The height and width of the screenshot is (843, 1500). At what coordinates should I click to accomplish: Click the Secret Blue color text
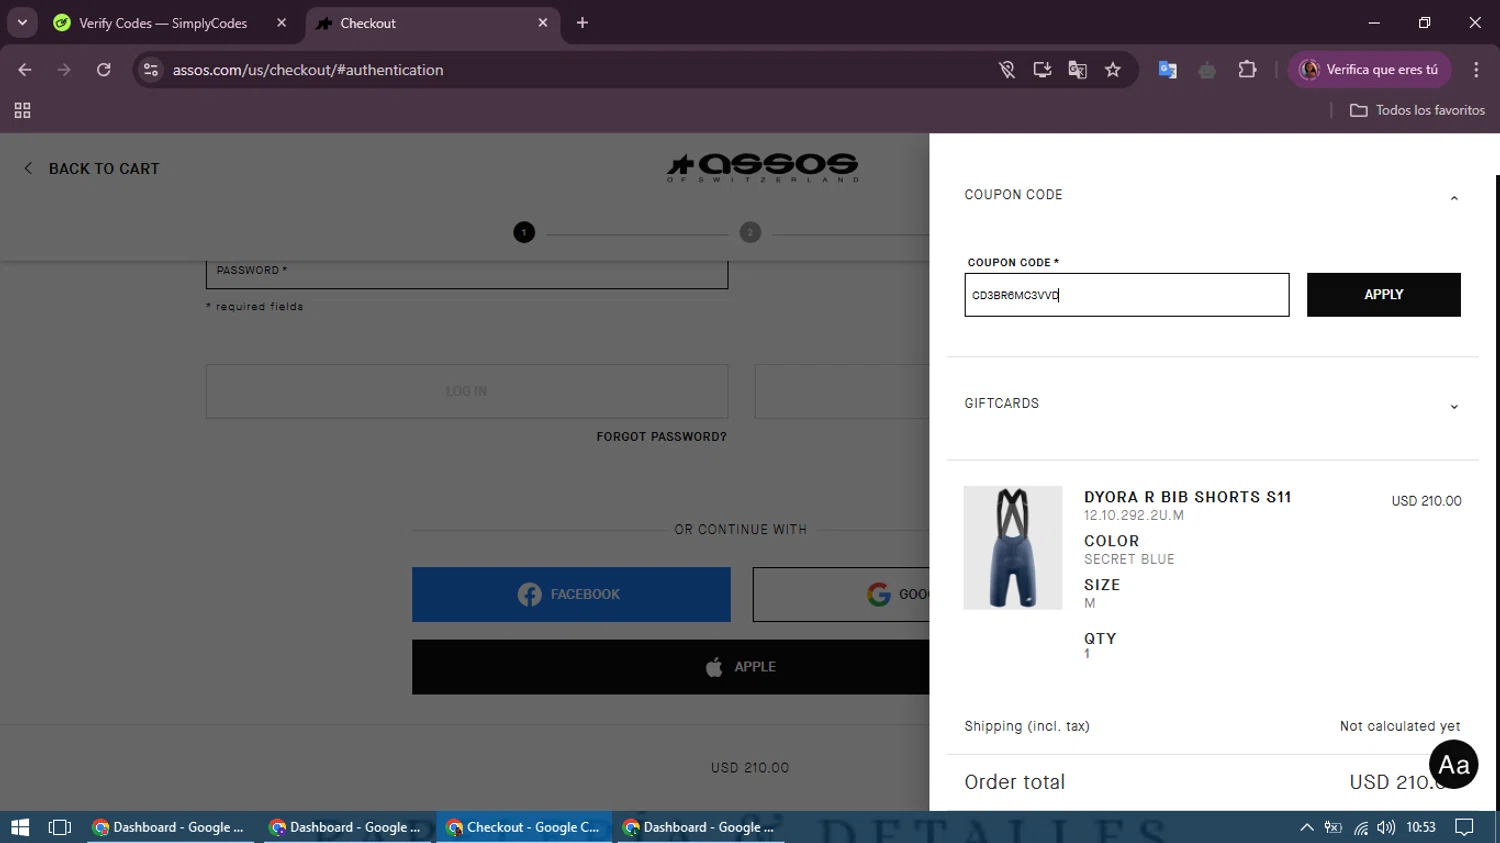coord(1129,560)
